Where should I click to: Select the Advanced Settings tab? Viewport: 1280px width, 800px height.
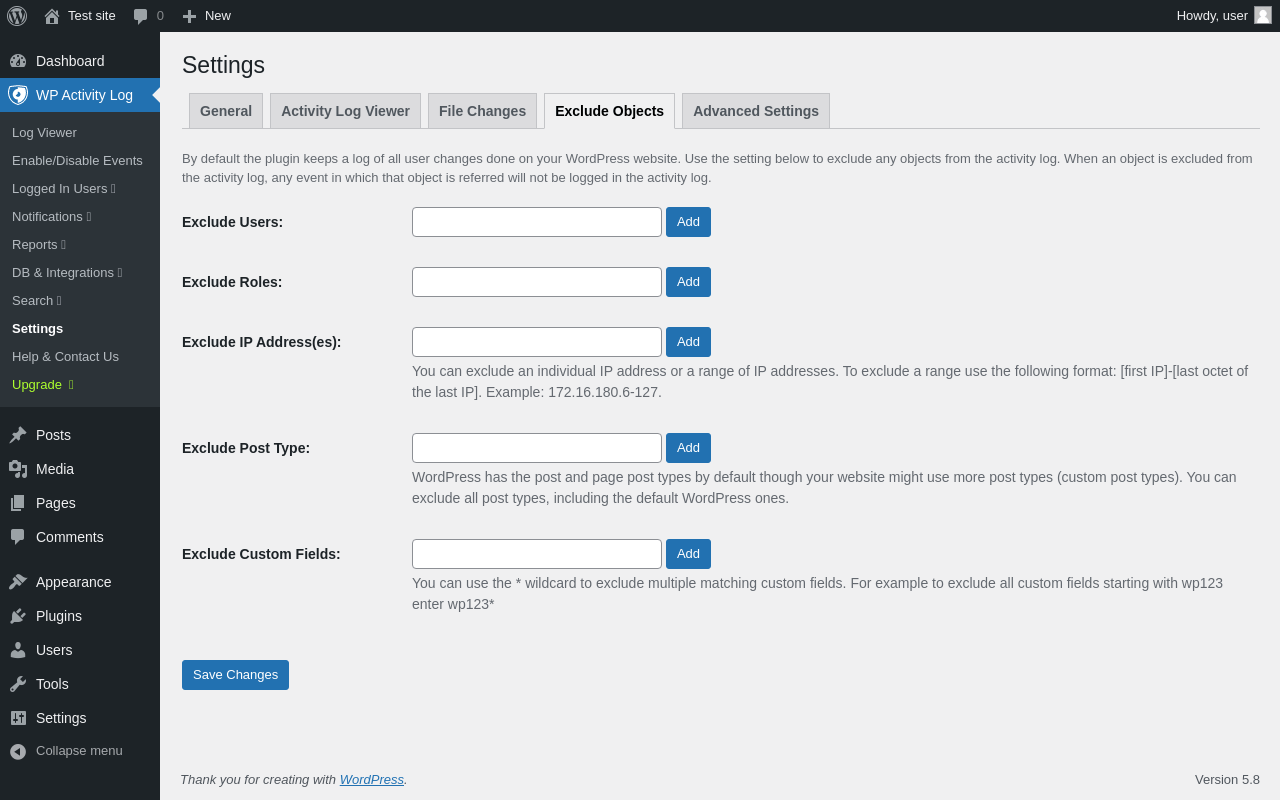click(756, 111)
